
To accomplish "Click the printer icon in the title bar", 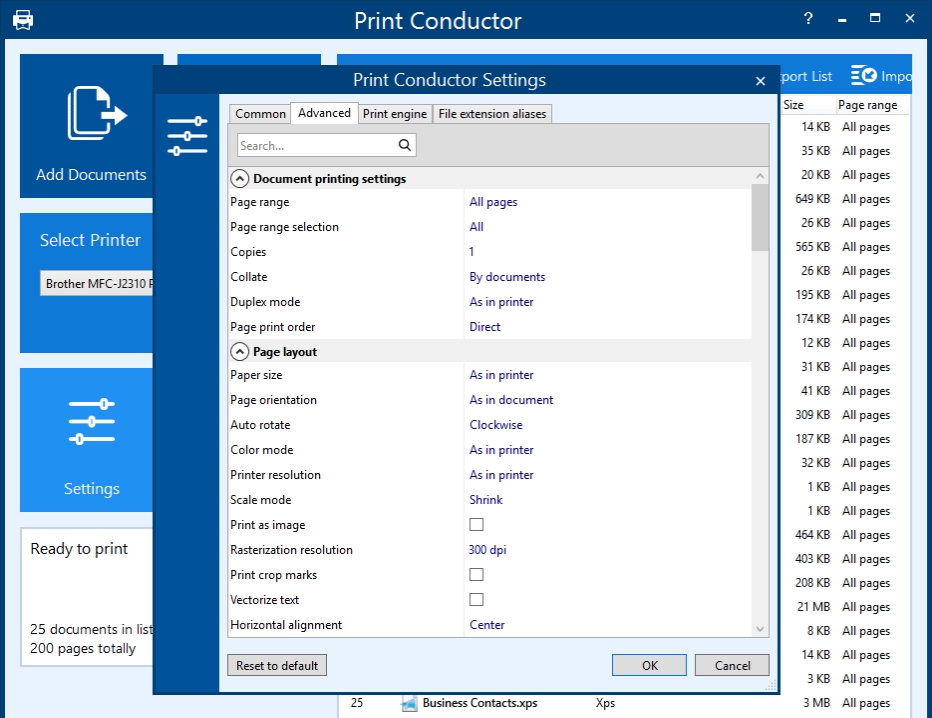I will click(x=24, y=19).
